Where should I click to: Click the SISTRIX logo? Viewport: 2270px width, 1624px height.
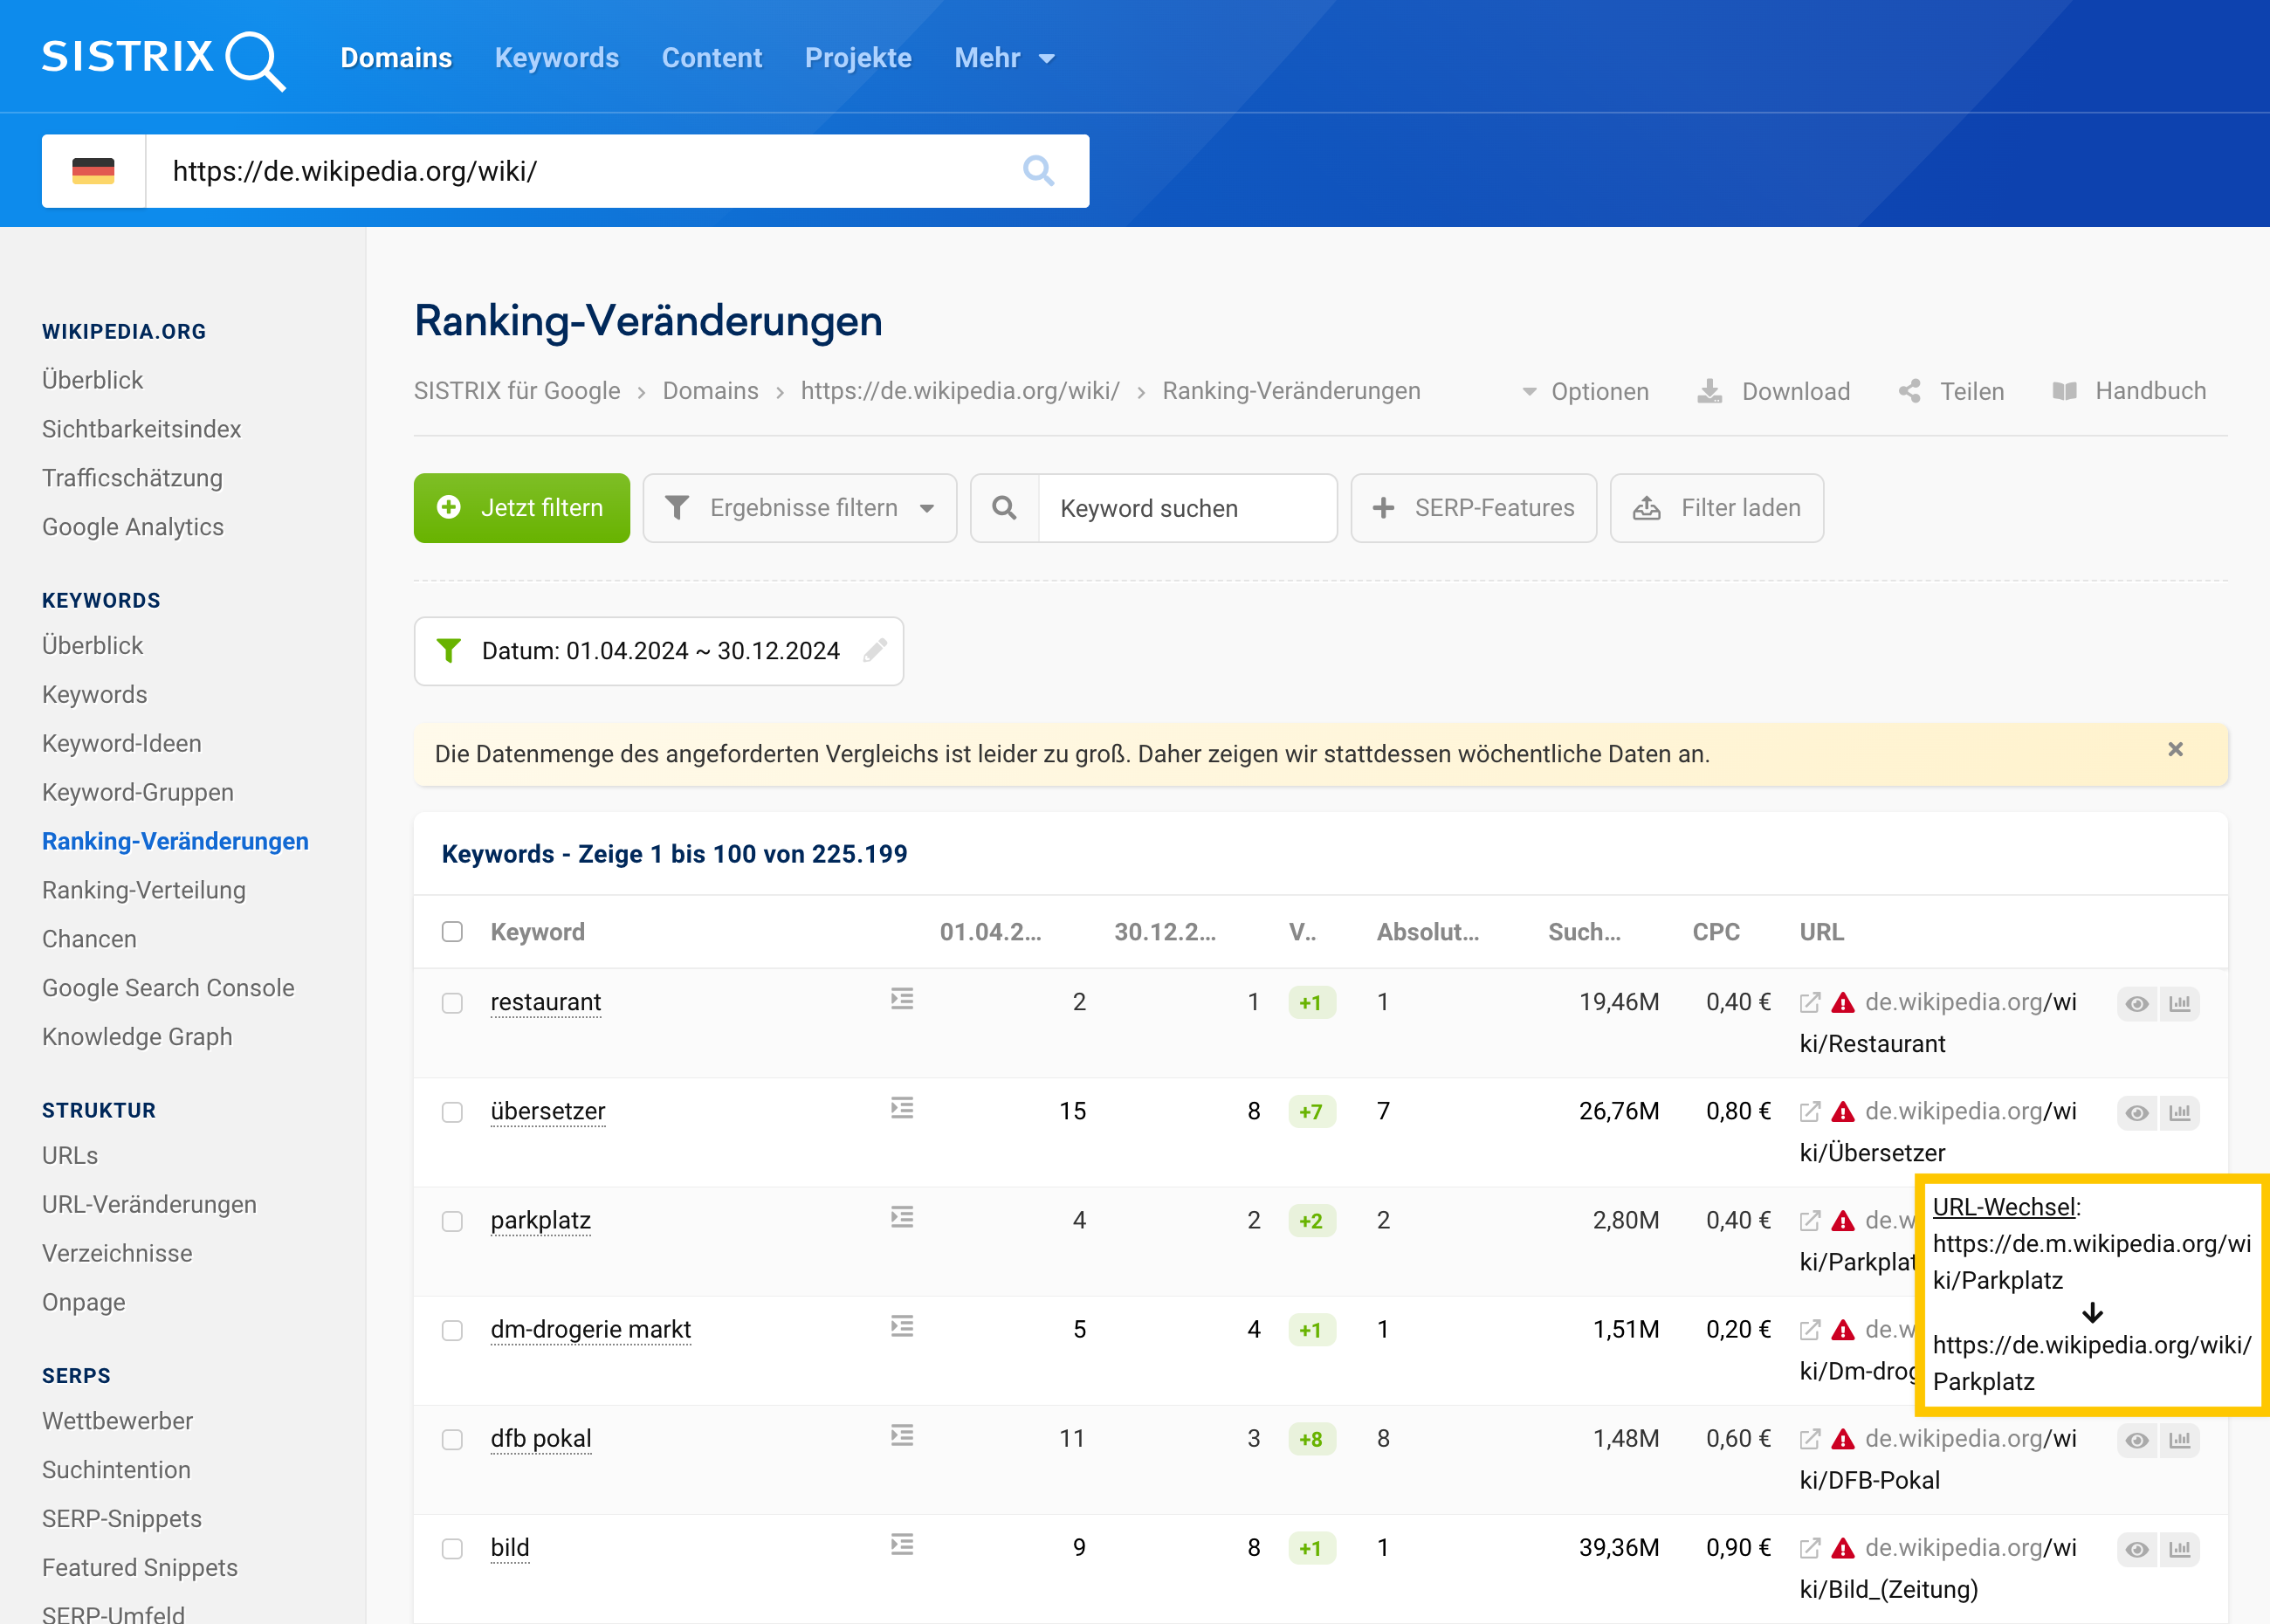(164, 59)
